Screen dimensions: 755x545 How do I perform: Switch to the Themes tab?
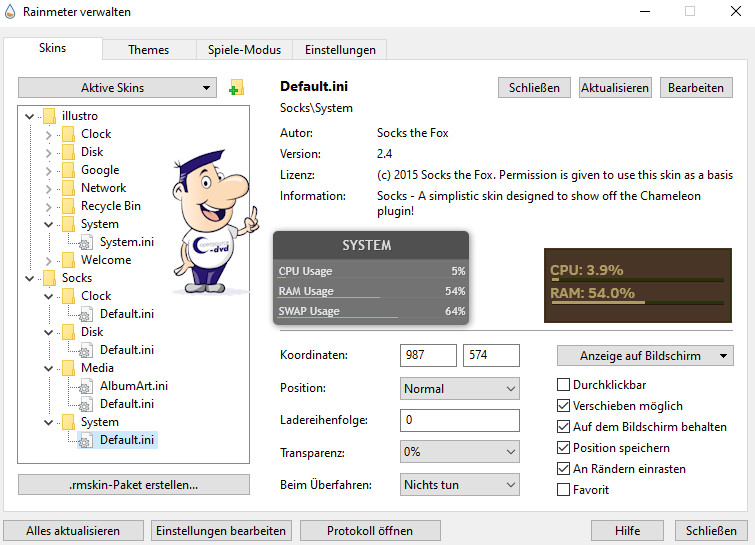click(x=148, y=50)
